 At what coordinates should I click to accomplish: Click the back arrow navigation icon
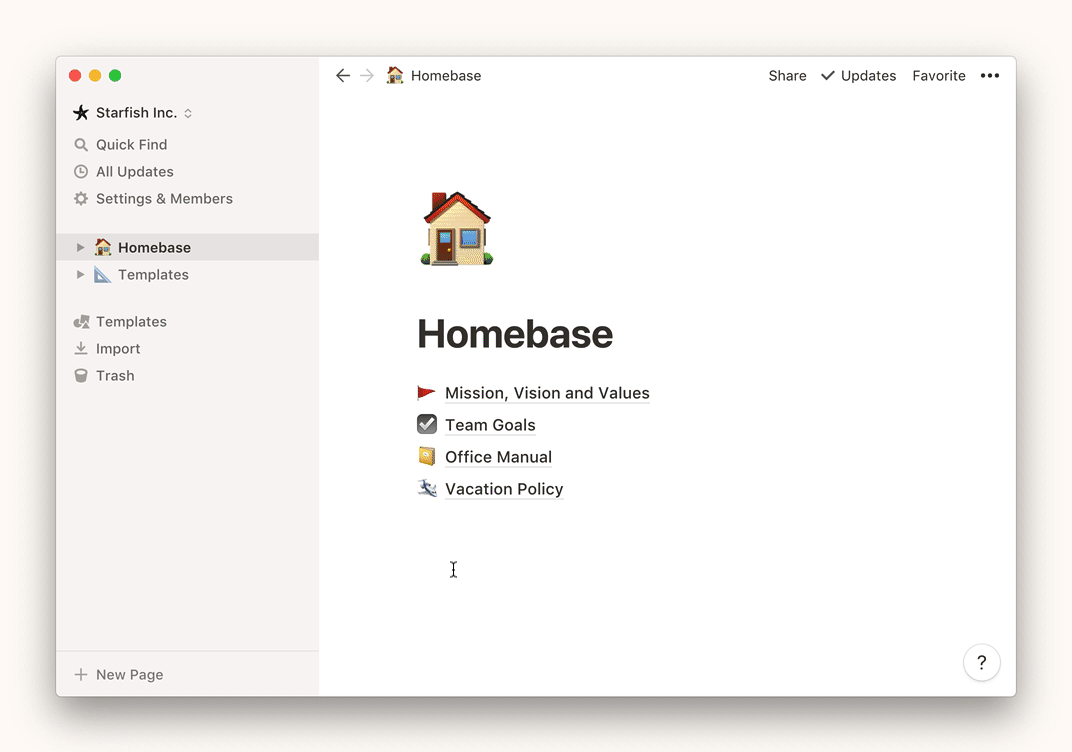[343, 76]
